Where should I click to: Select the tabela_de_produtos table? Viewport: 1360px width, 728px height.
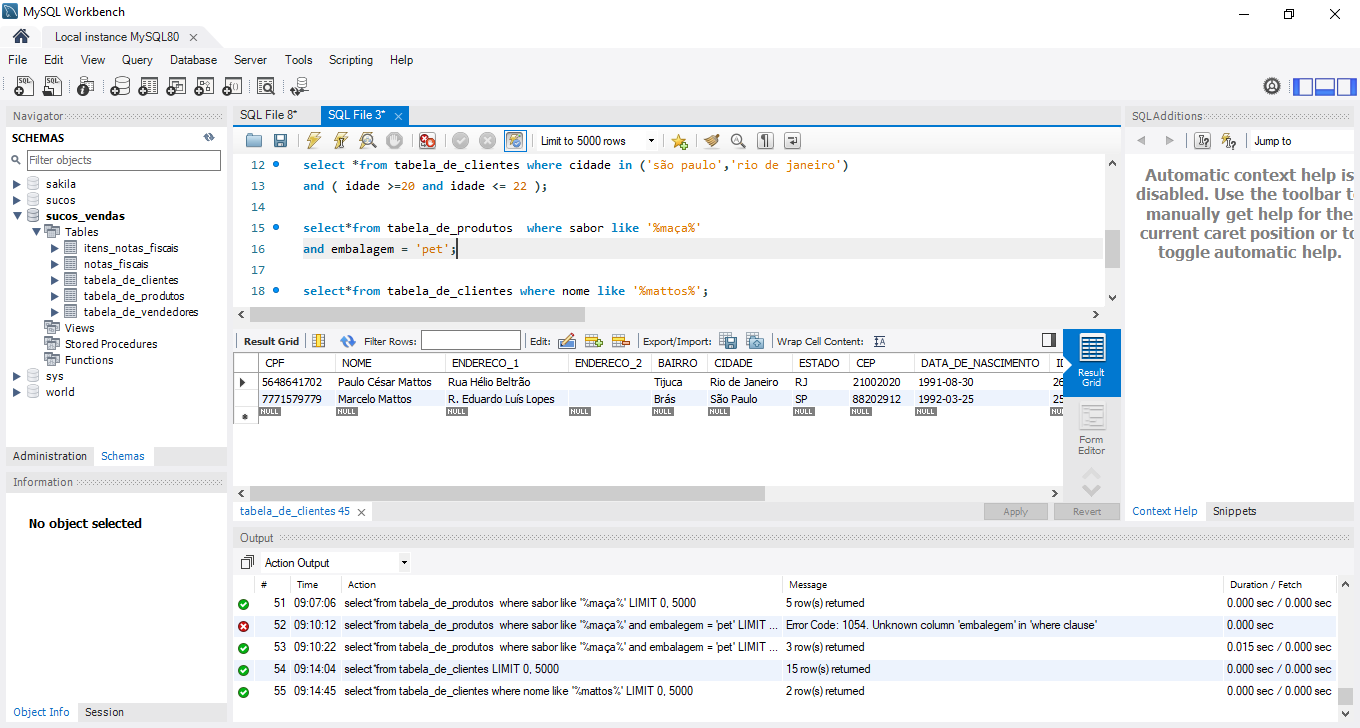click(x=134, y=296)
